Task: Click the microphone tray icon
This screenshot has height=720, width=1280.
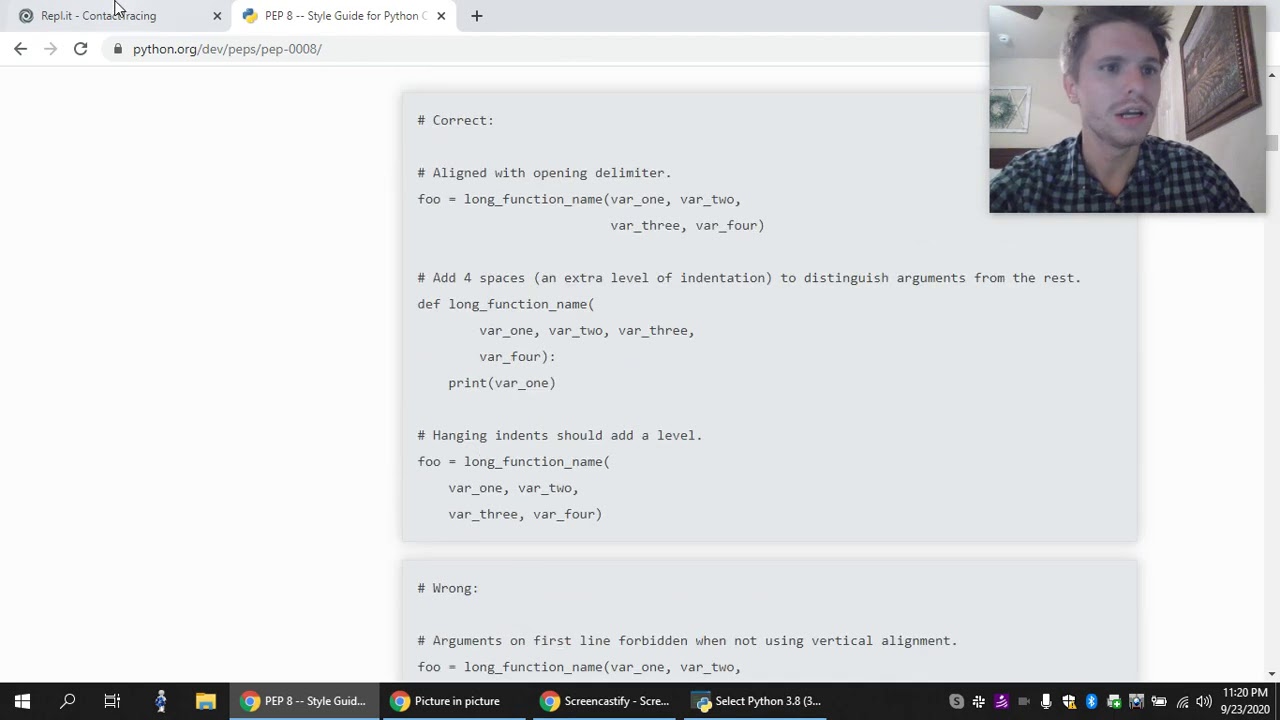Action: click(1046, 701)
